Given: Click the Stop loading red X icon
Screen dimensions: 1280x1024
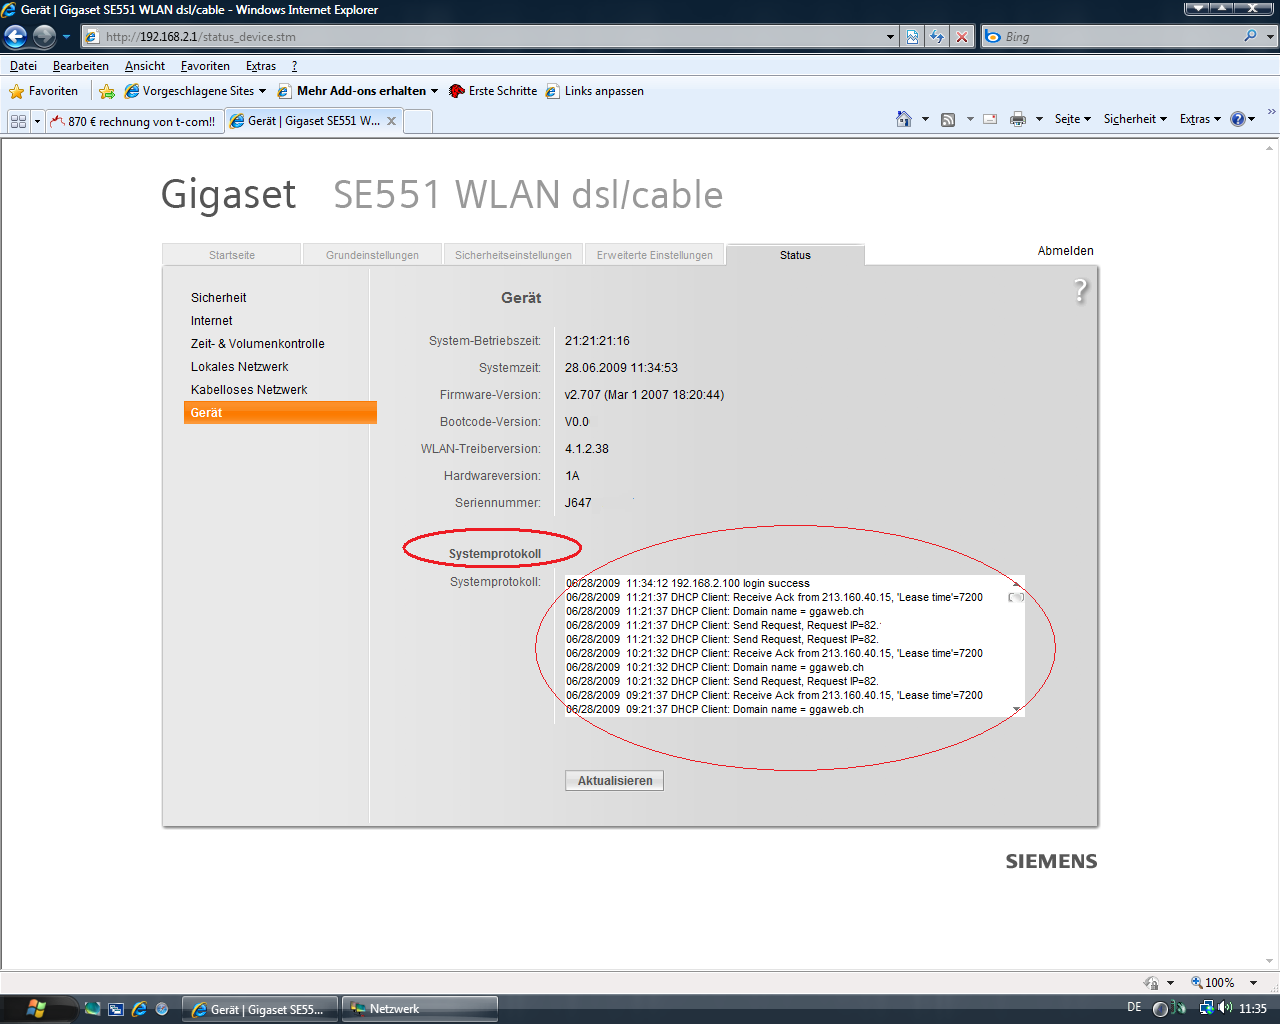Looking at the screenshot, I should tap(962, 37).
